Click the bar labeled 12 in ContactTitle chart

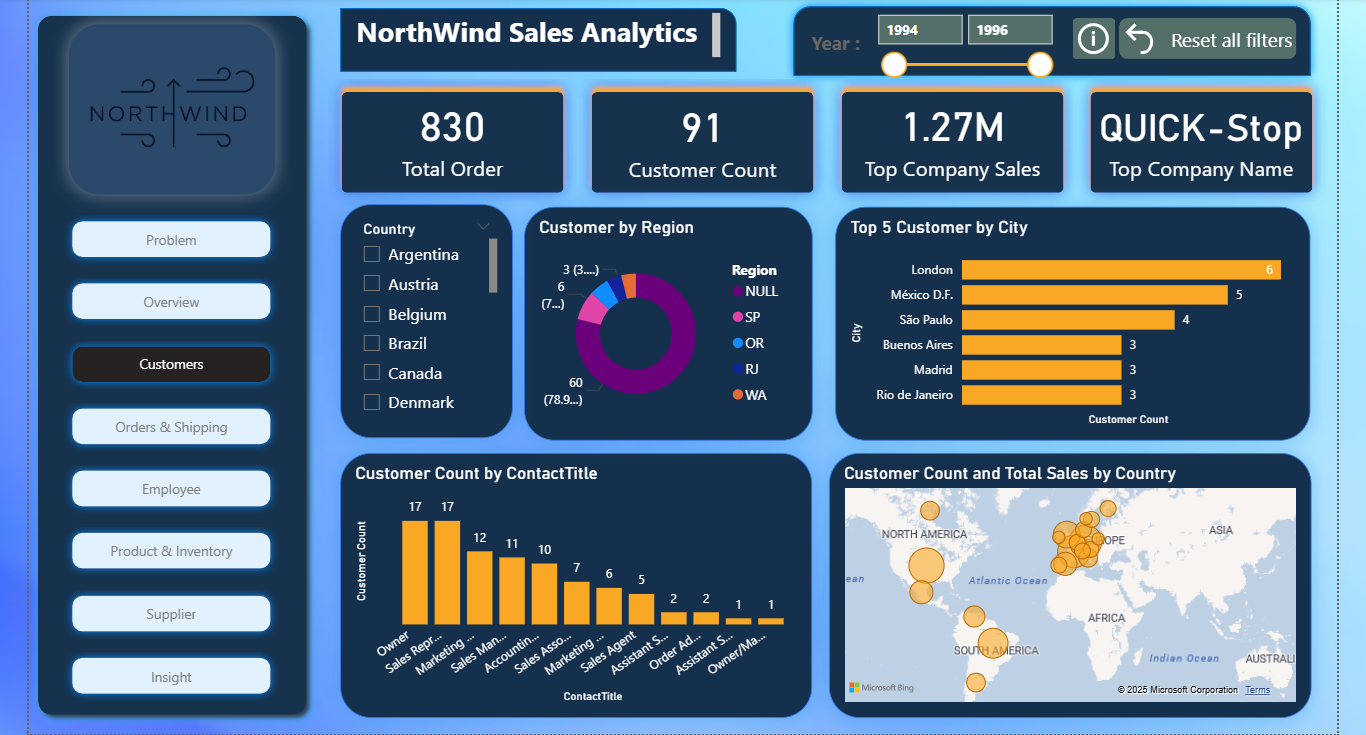[x=480, y=587]
